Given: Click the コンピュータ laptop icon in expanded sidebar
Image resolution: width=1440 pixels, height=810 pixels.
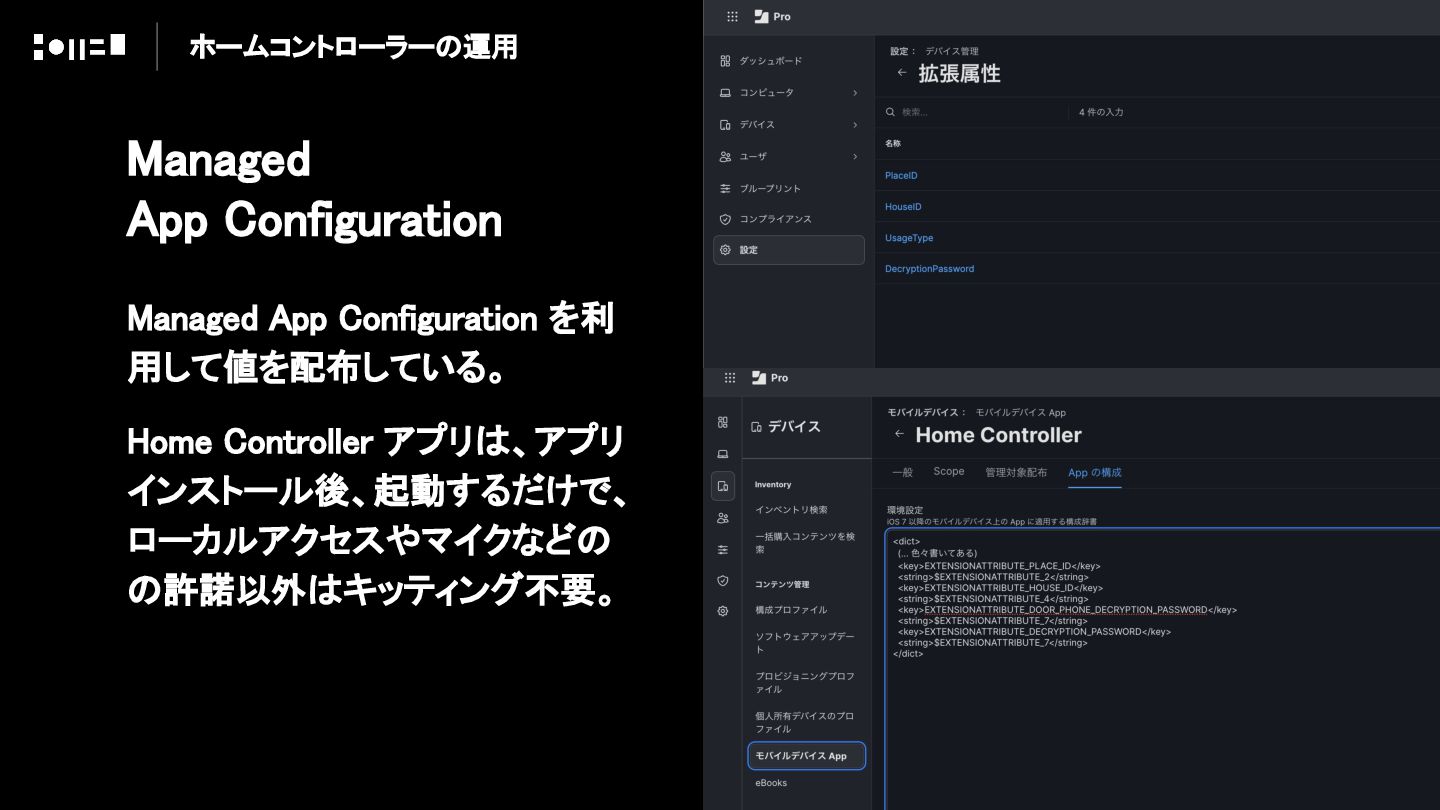Looking at the screenshot, I should click(725, 93).
